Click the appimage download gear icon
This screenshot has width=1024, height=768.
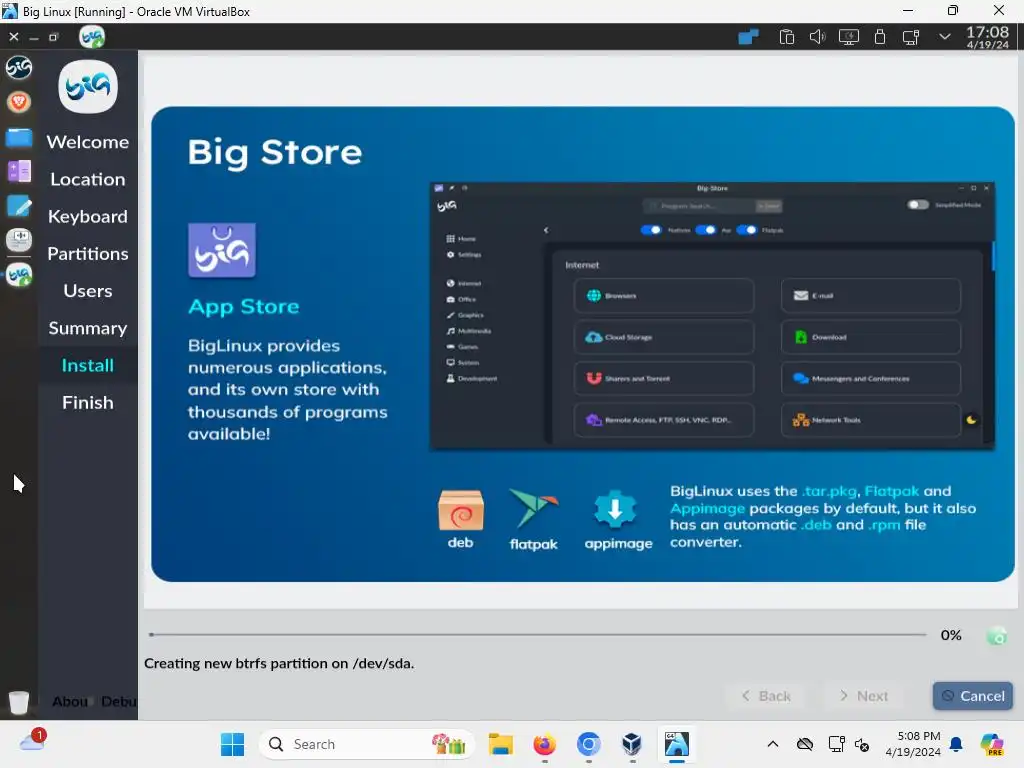coord(615,509)
